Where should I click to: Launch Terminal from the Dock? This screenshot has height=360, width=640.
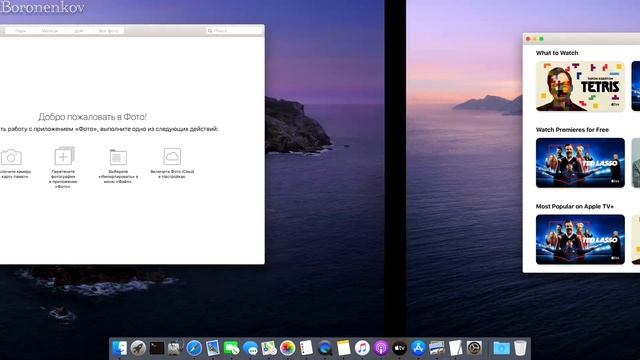(157, 348)
